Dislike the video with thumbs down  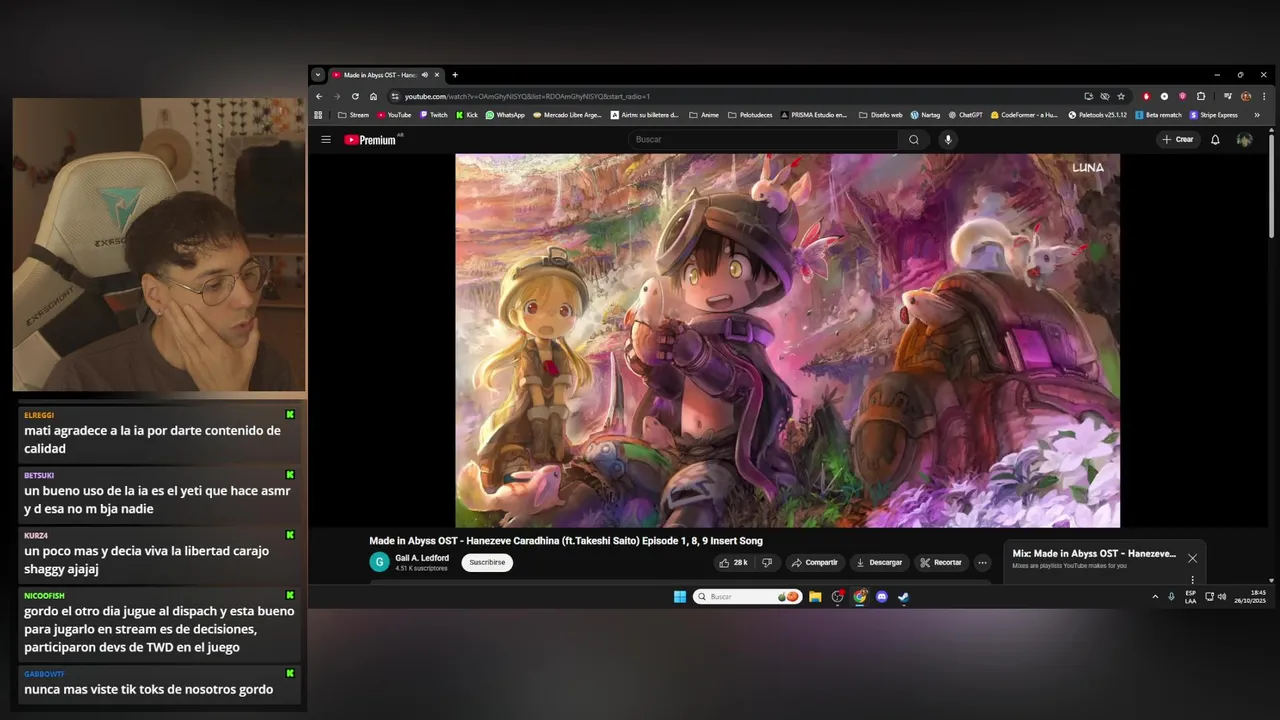pos(767,563)
